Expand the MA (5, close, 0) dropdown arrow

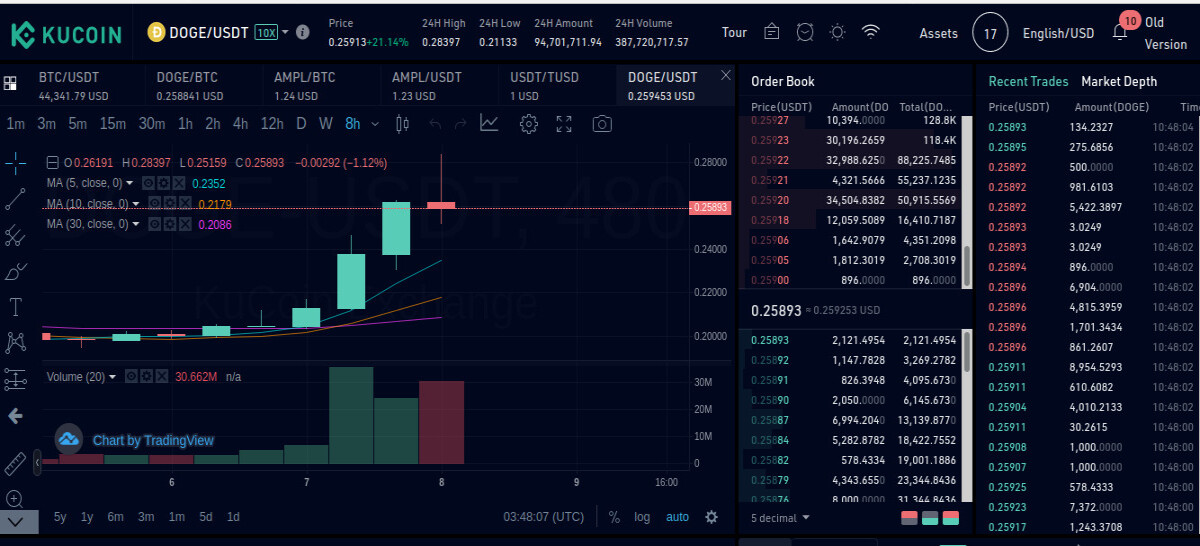click(x=131, y=183)
